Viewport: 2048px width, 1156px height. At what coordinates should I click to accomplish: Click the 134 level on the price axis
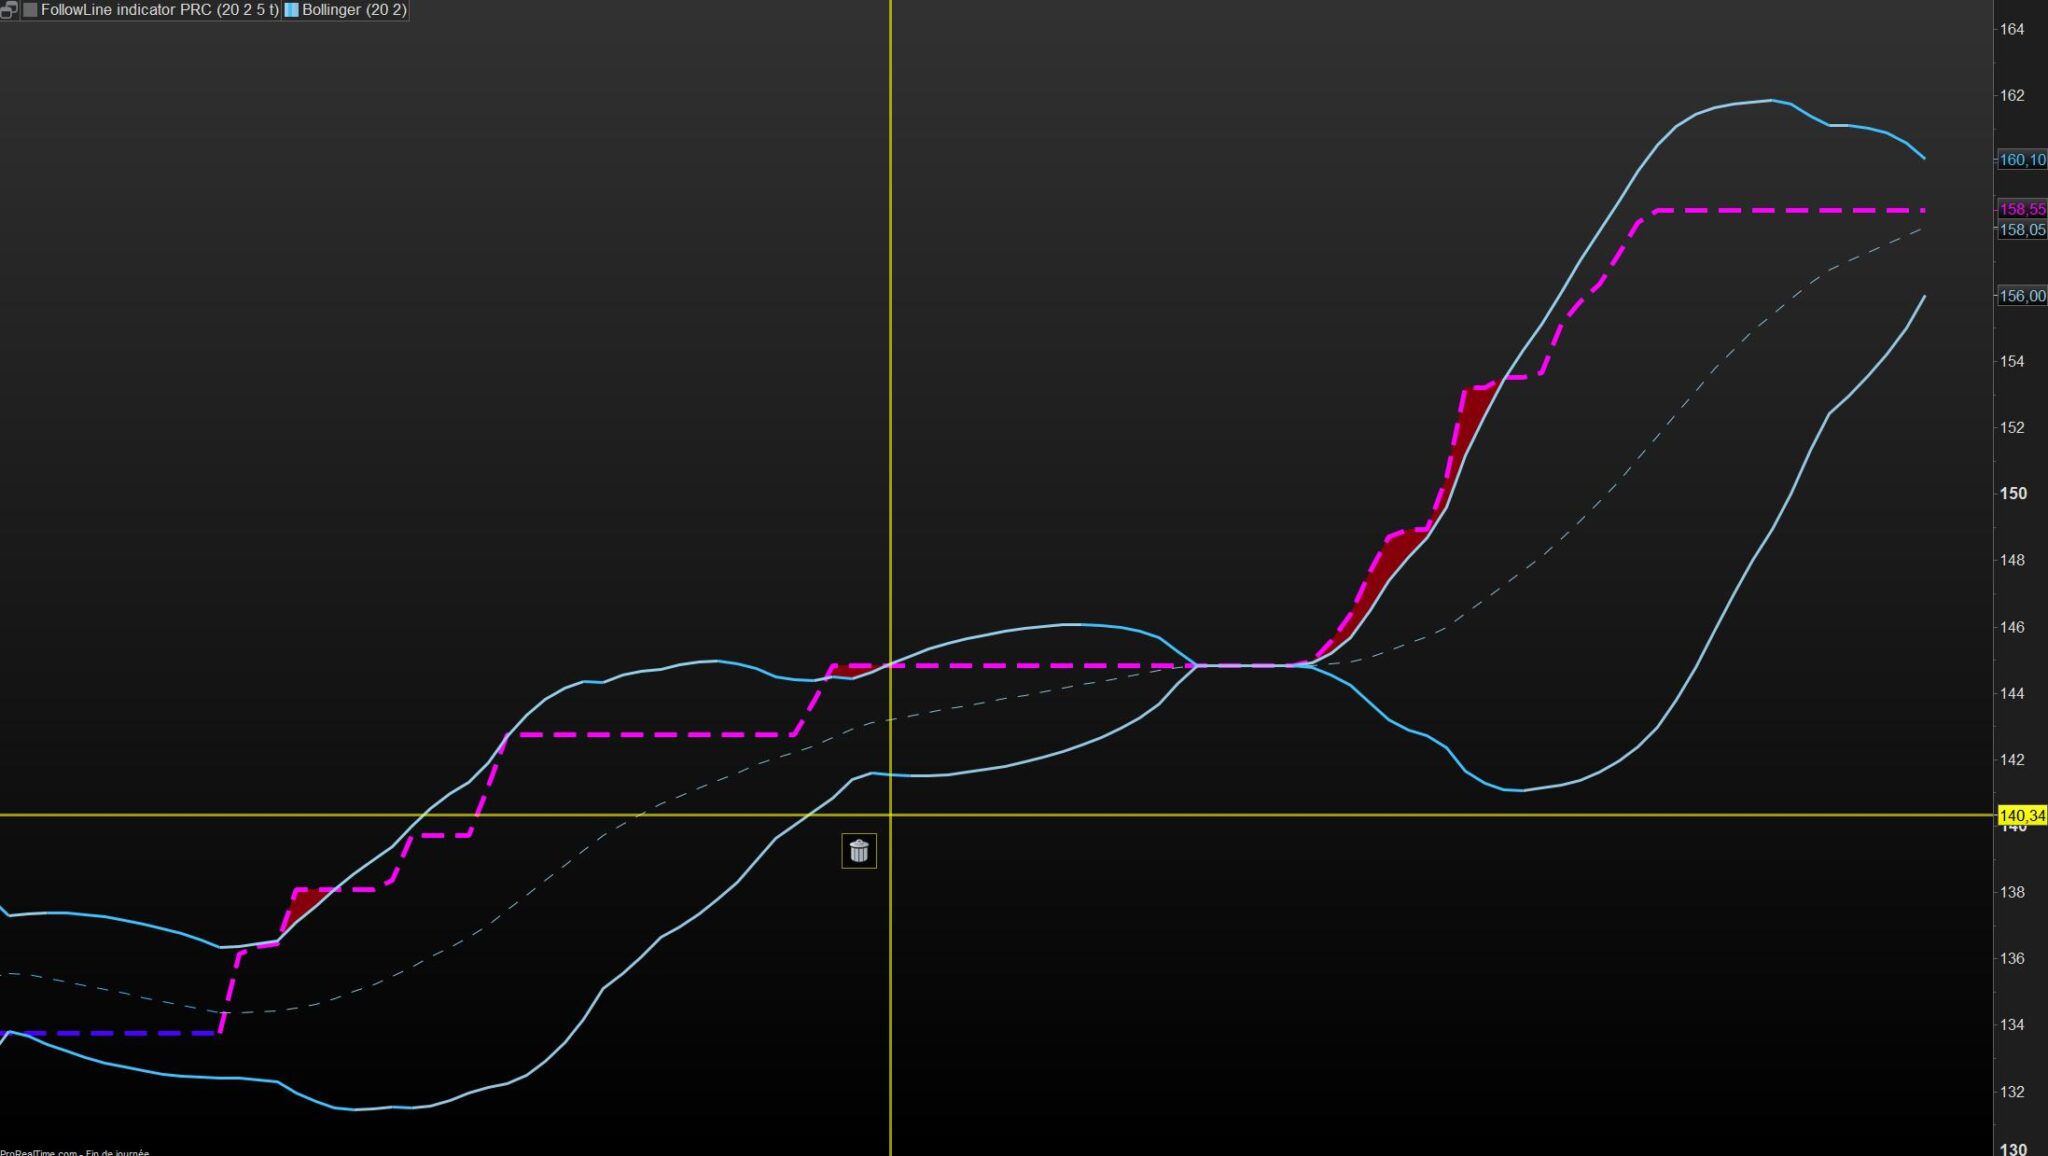pos(2012,1024)
